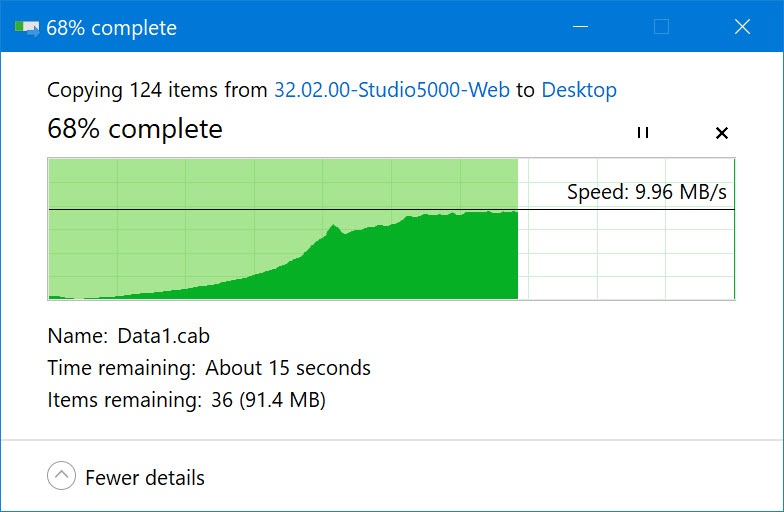Click the copy dialog icon in title bar
The height and width of the screenshot is (512, 784).
click(x=26, y=28)
